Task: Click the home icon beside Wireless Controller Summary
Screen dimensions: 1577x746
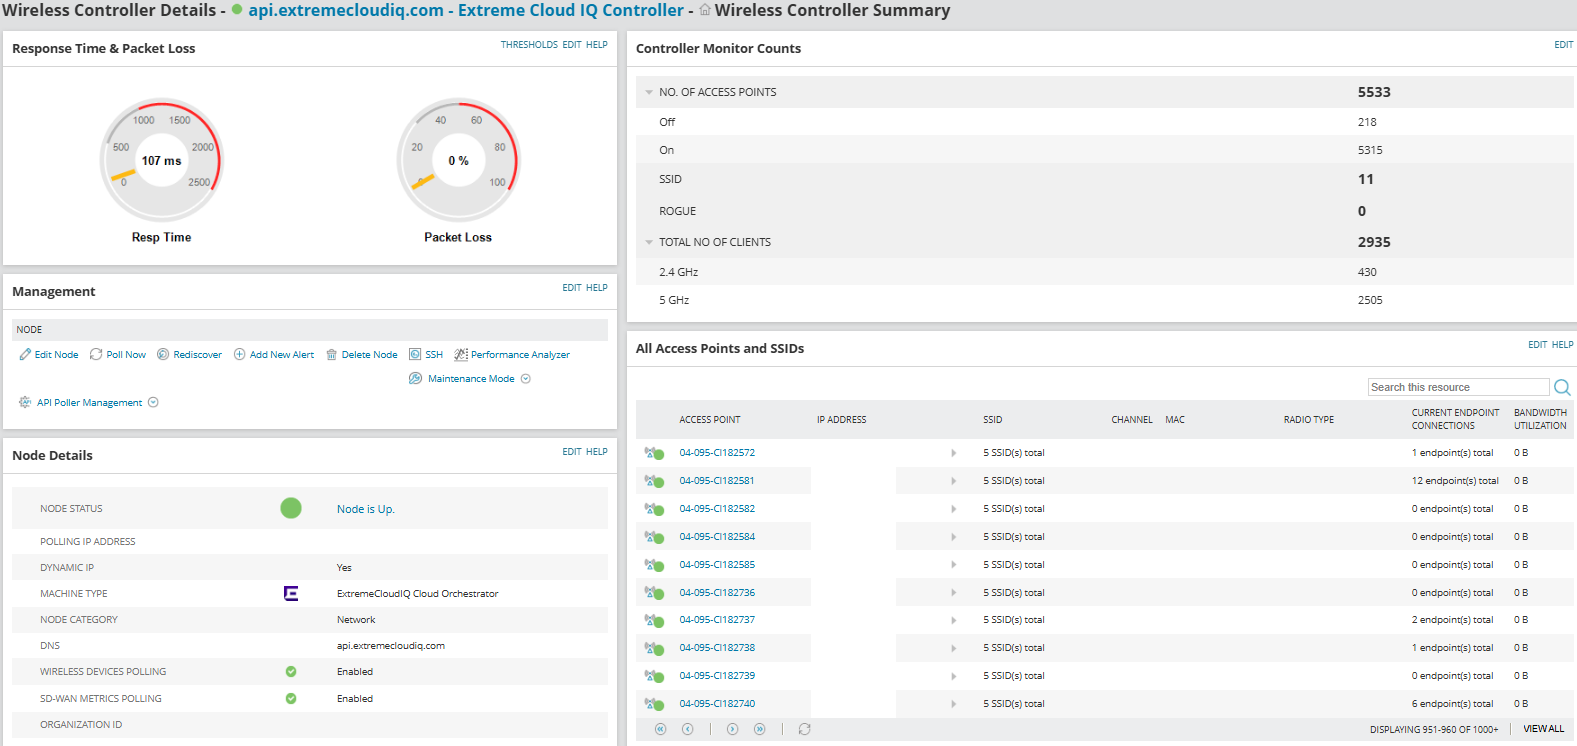Action: (x=705, y=10)
